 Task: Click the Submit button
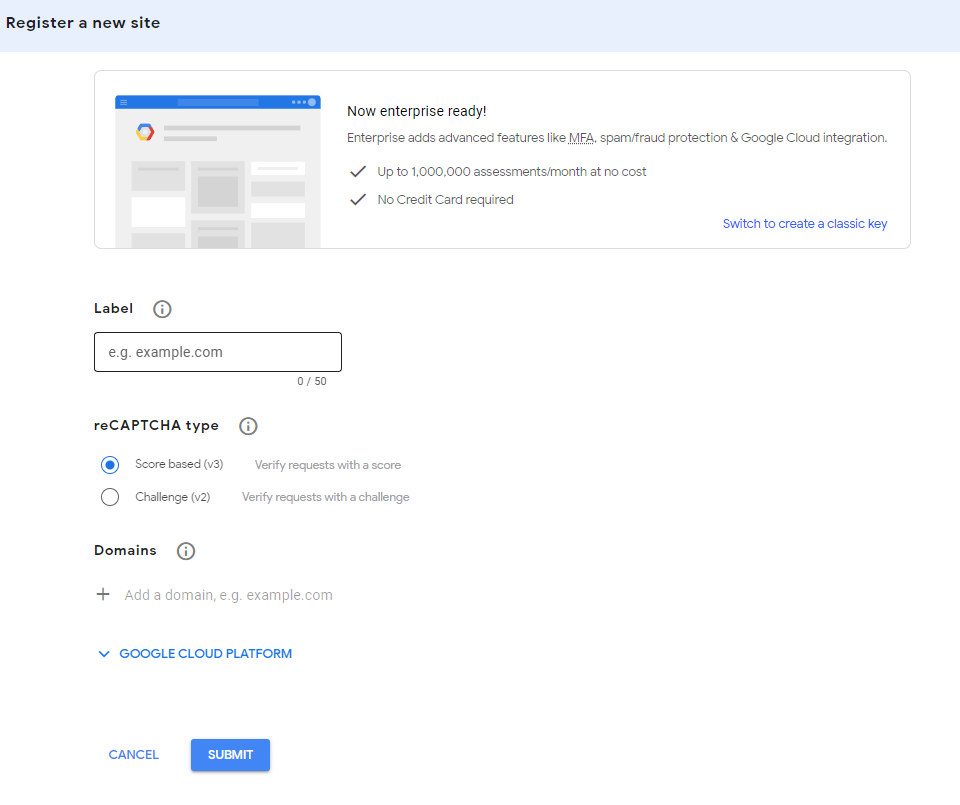[230, 755]
